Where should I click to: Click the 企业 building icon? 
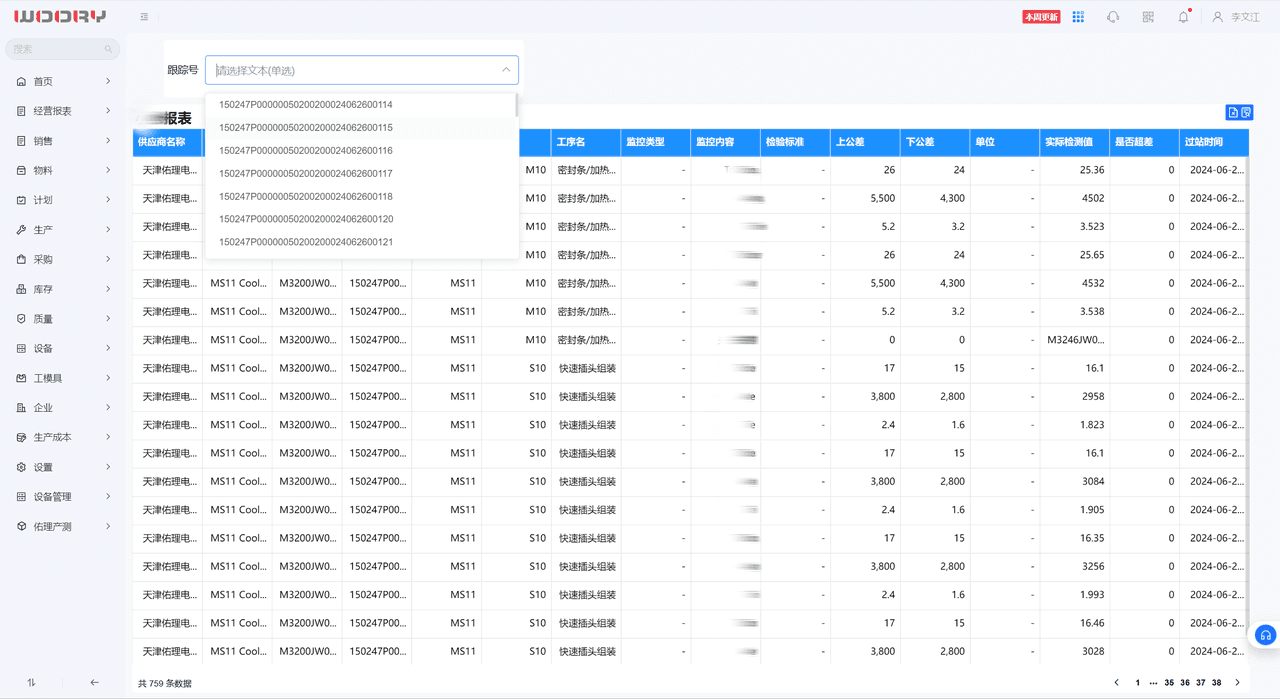[x=22, y=408]
